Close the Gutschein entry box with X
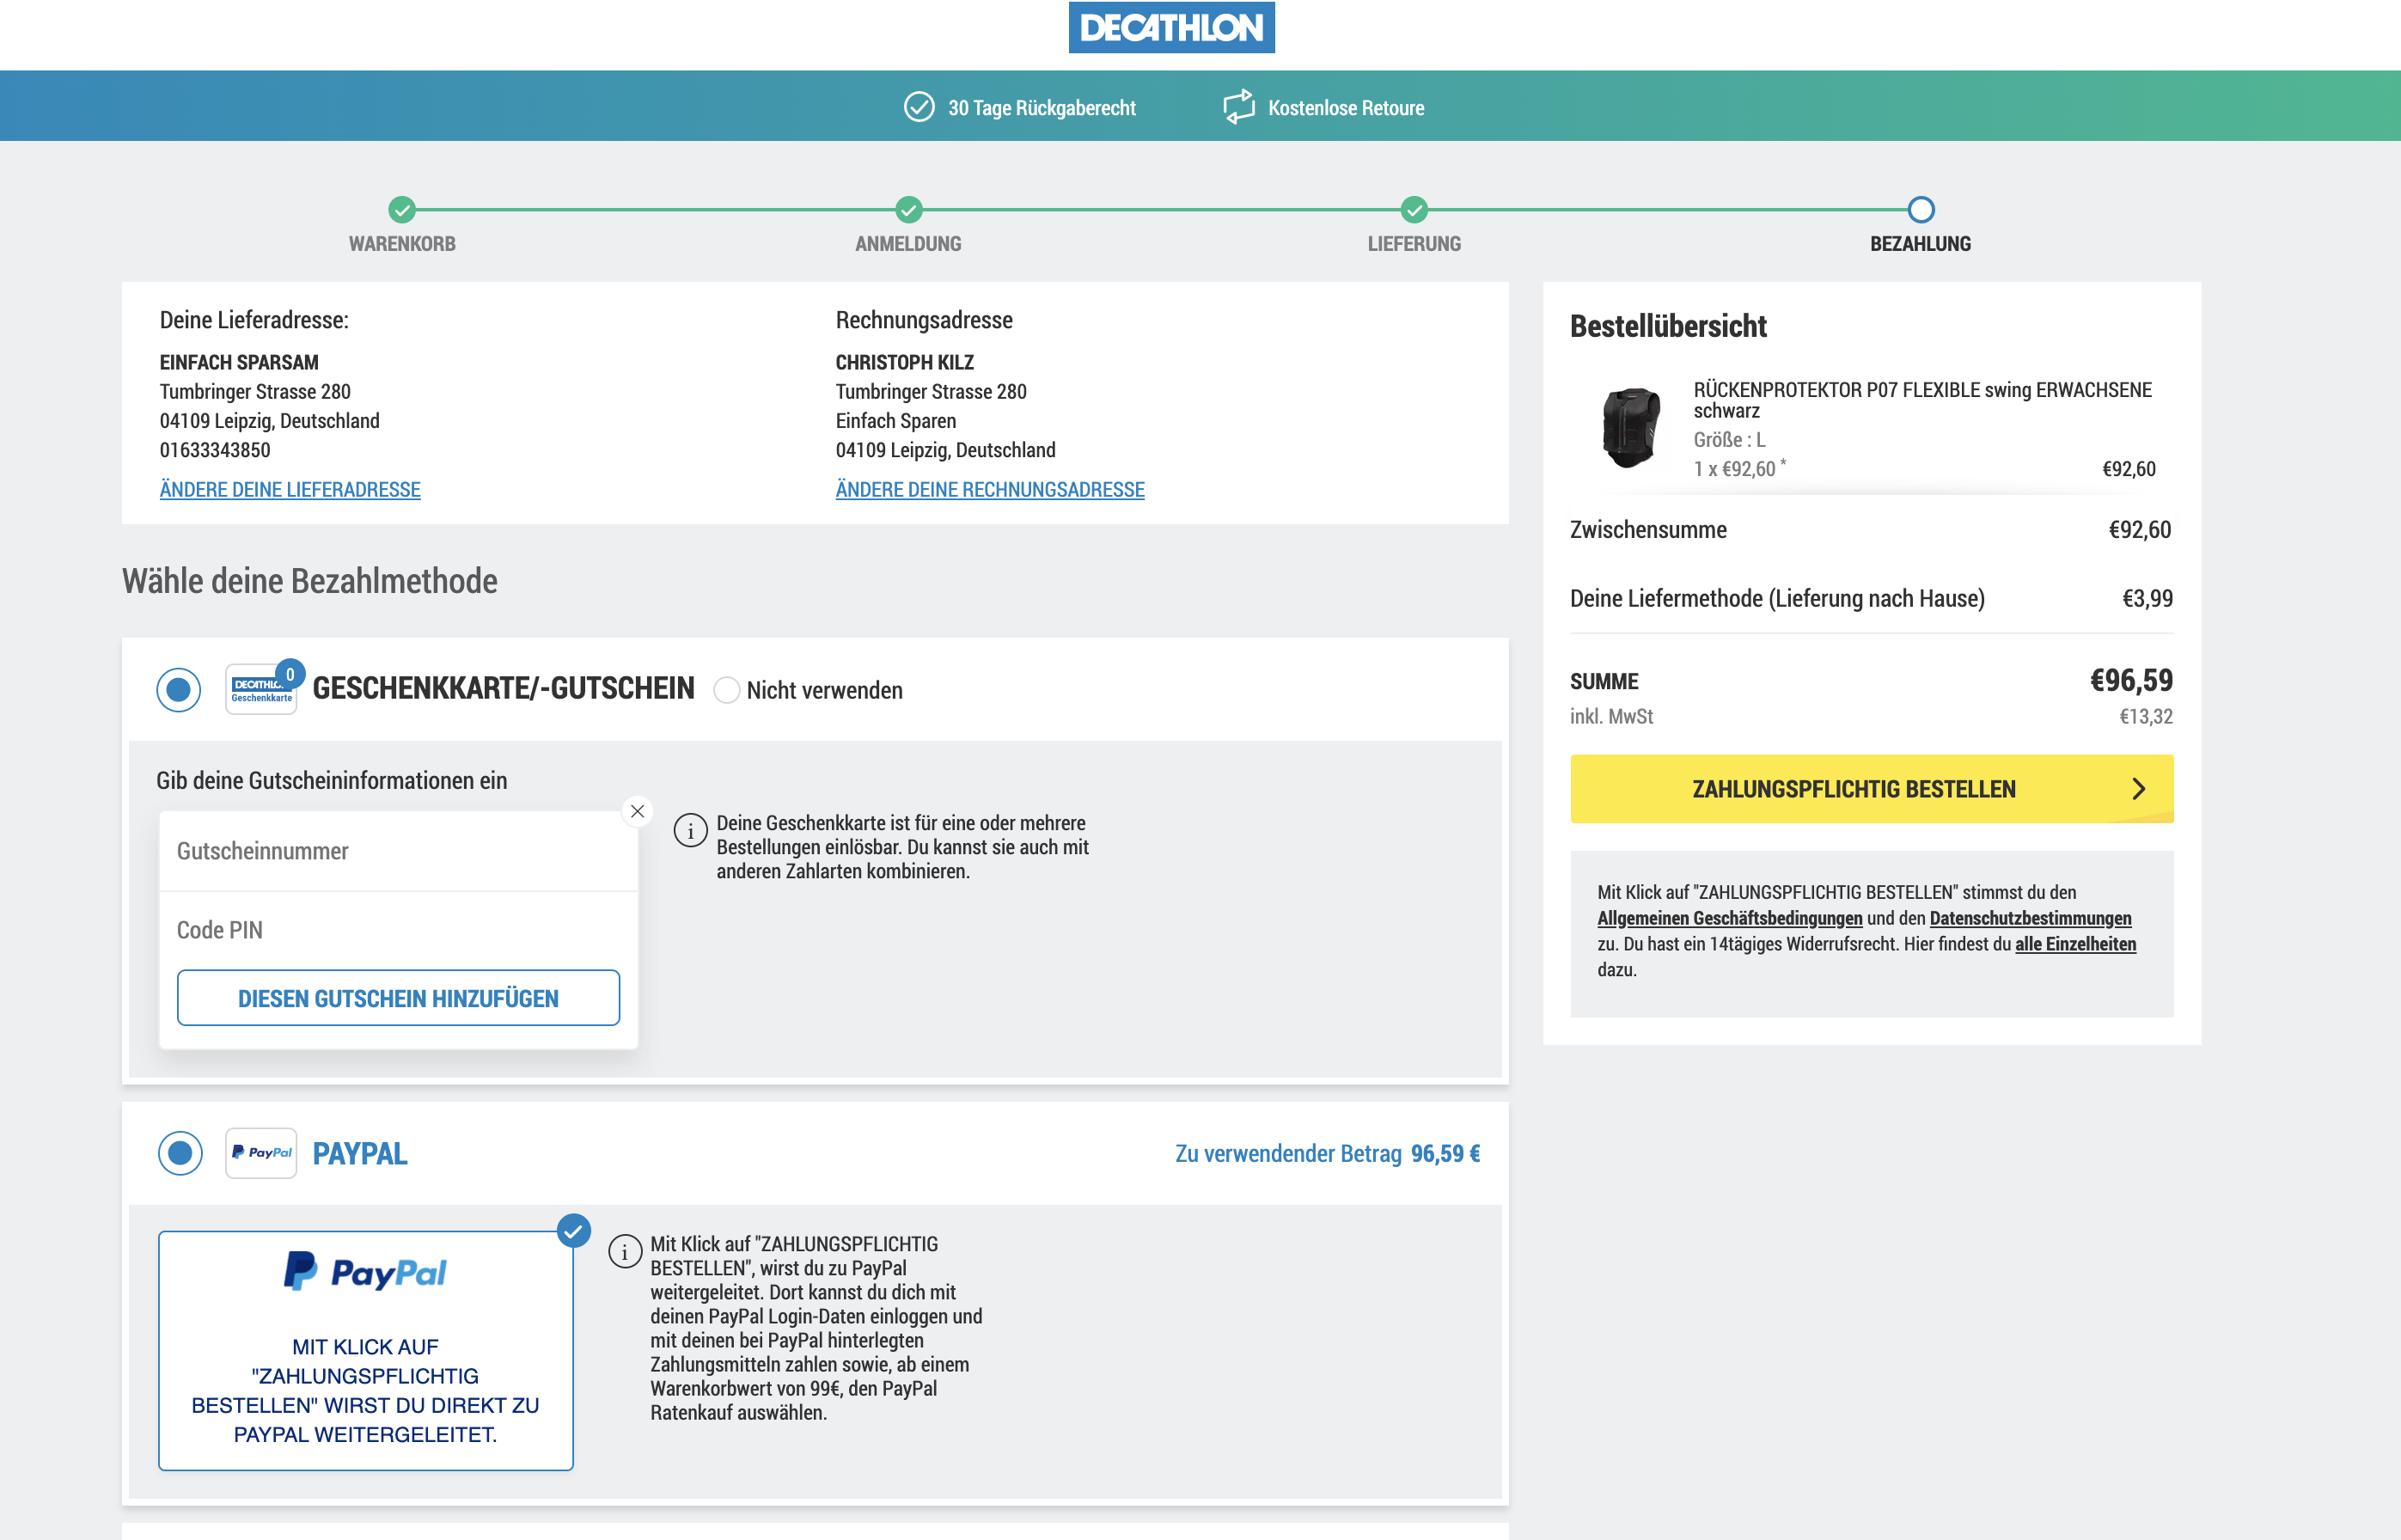Image resolution: width=2401 pixels, height=1540 pixels. [637, 811]
